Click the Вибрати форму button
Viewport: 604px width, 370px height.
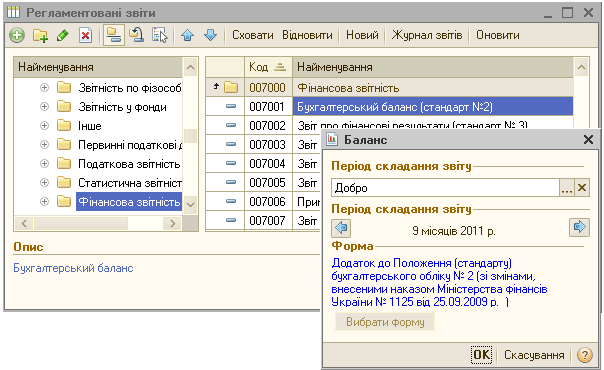pos(385,322)
